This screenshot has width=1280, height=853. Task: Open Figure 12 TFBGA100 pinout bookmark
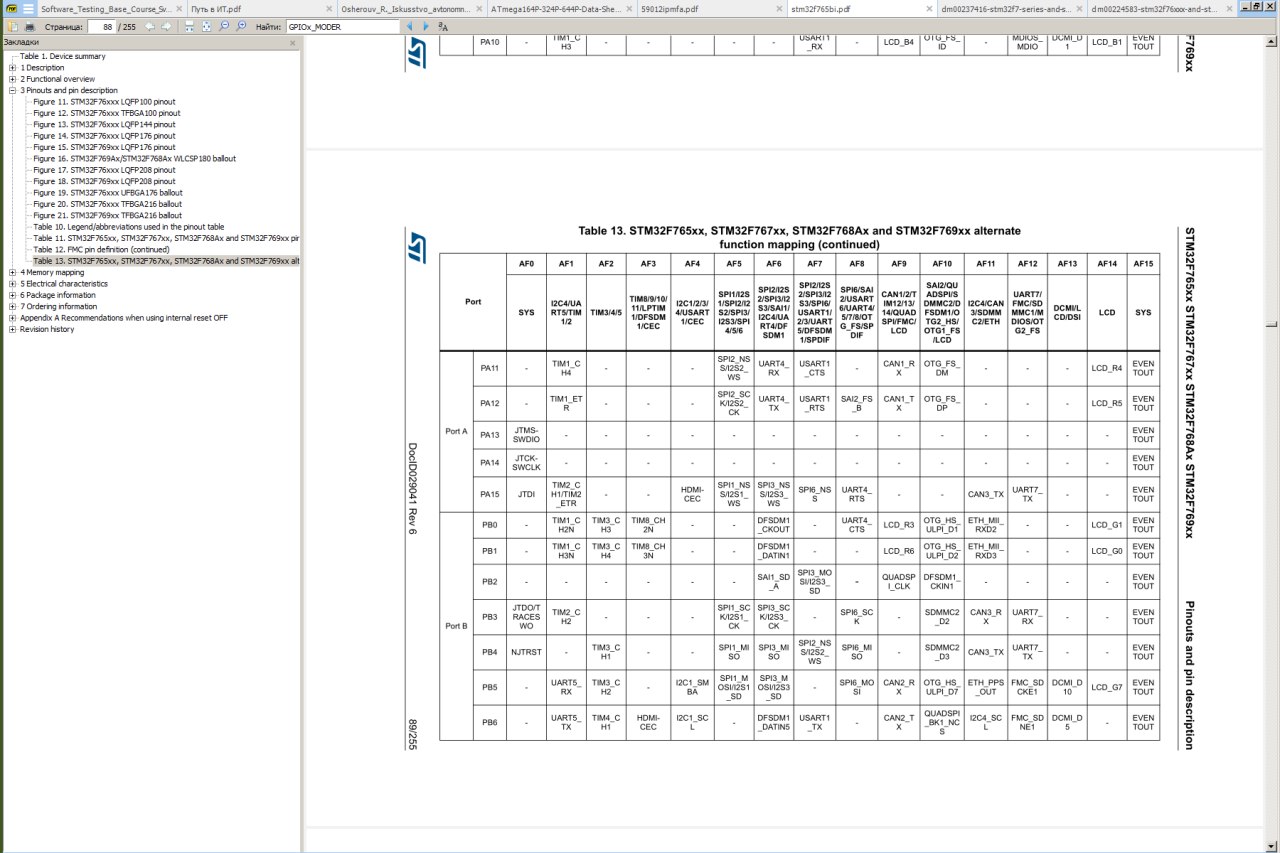click(106, 113)
